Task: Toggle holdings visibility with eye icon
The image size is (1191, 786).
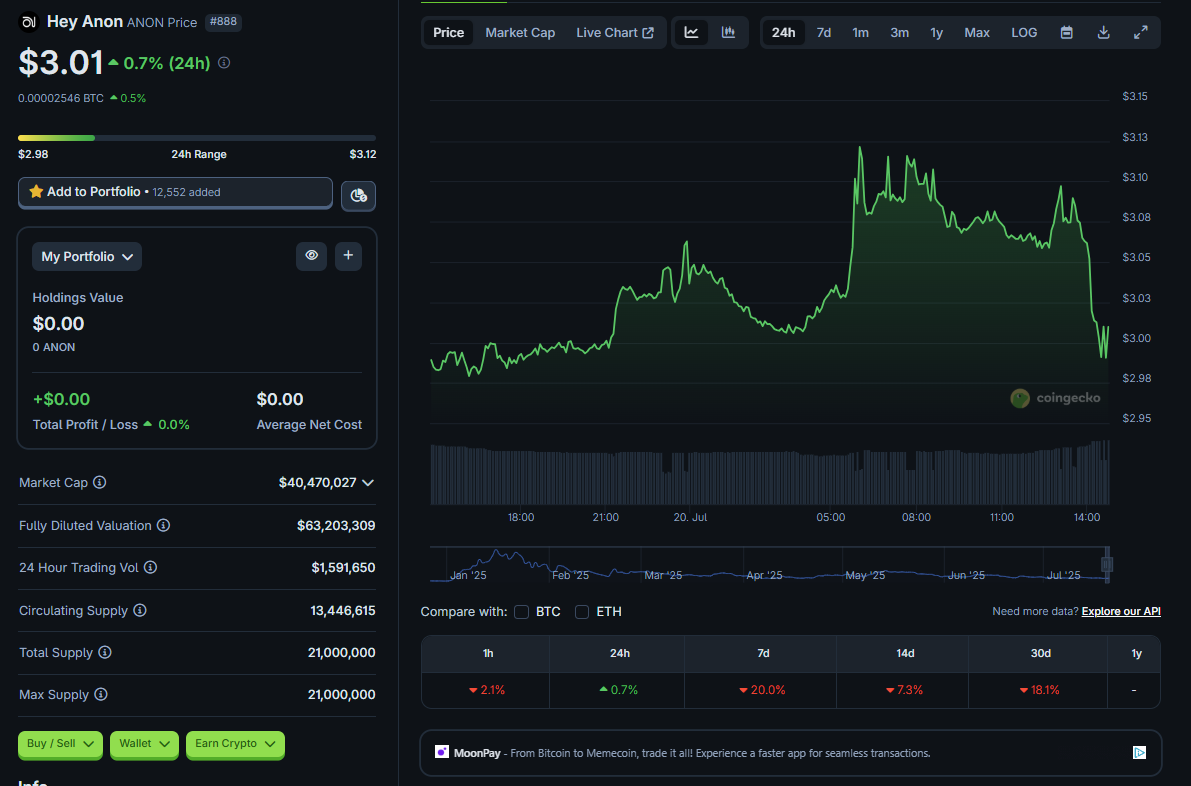Action: point(311,256)
